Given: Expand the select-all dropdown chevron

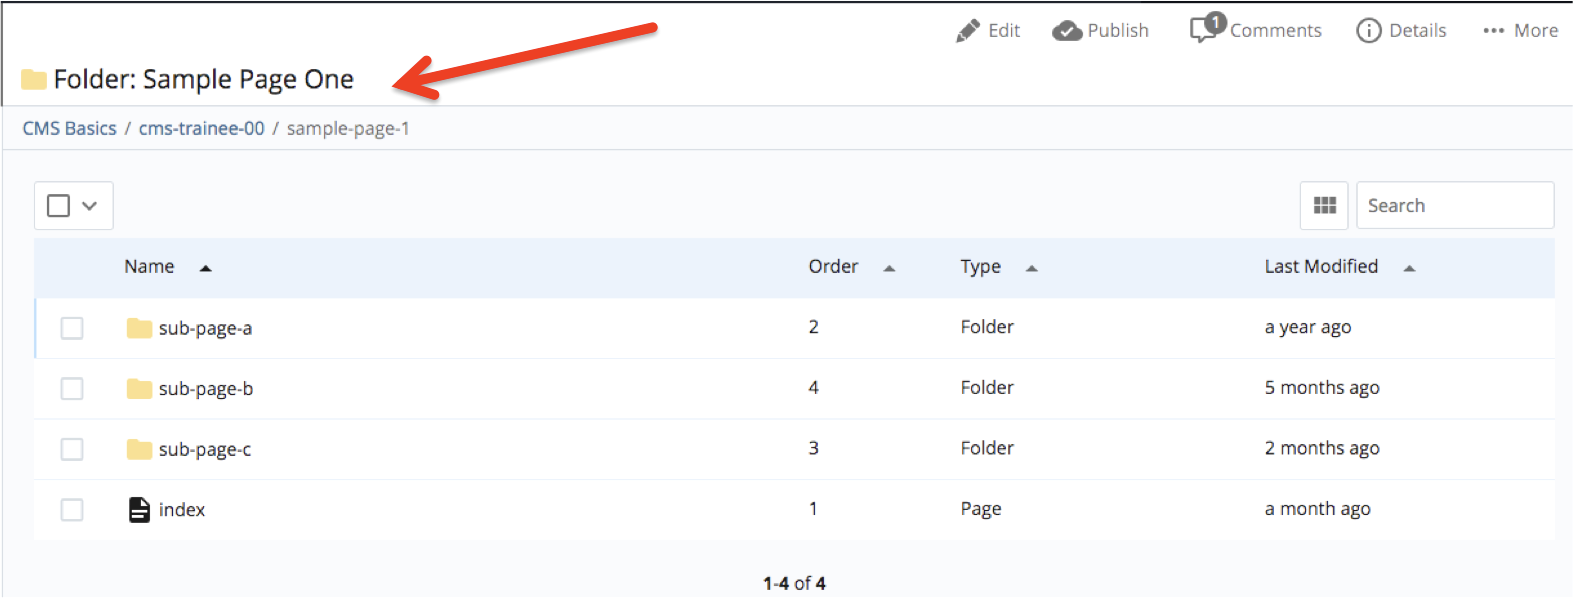Looking at the screenshot, I should pyautogui.click(x=90, y=206).
